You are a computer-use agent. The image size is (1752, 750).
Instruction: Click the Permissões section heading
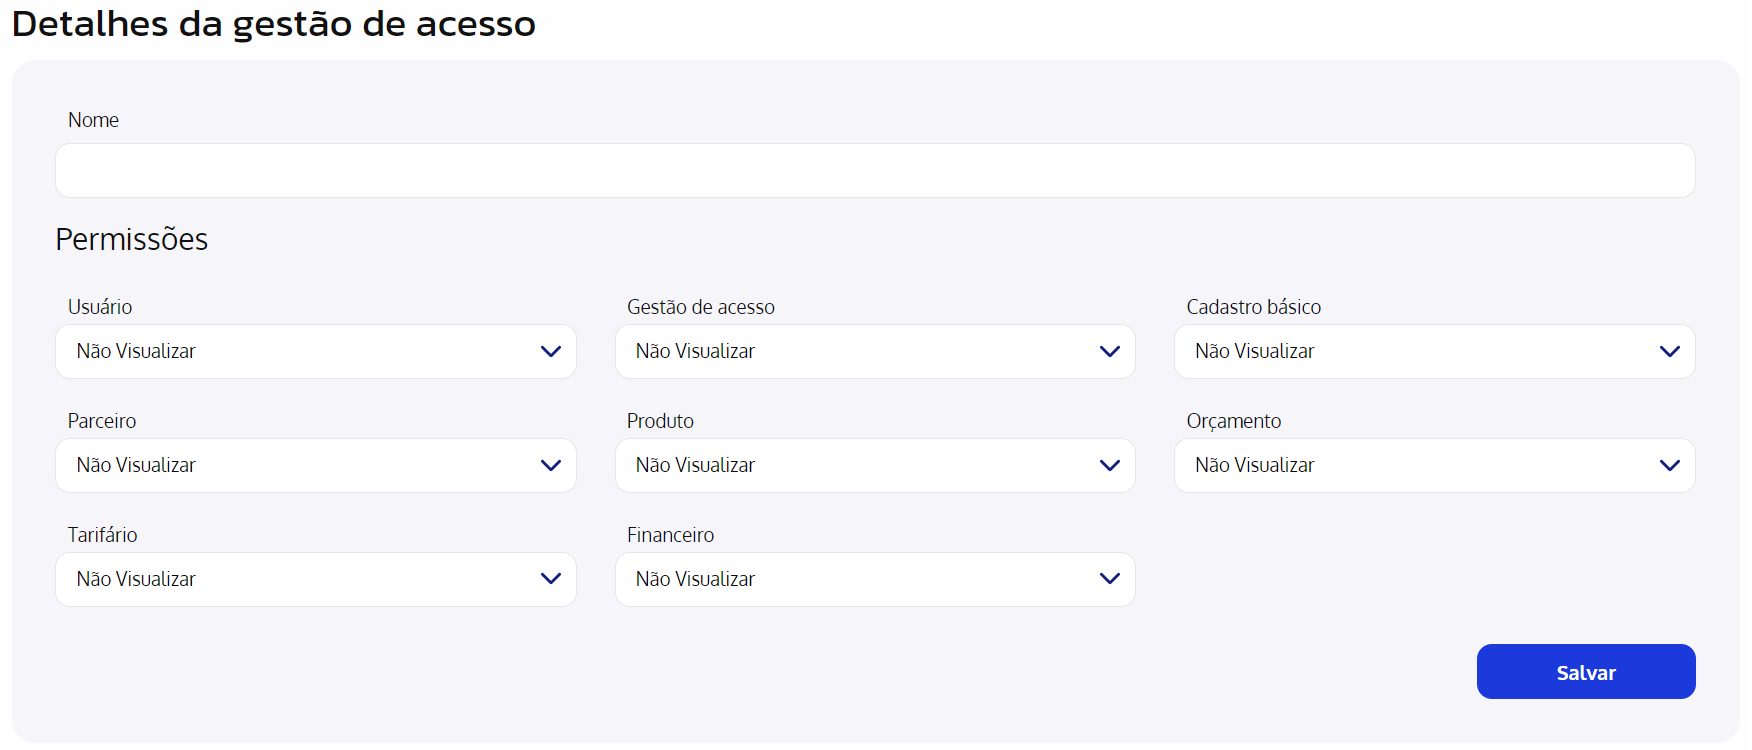[132, 239]
